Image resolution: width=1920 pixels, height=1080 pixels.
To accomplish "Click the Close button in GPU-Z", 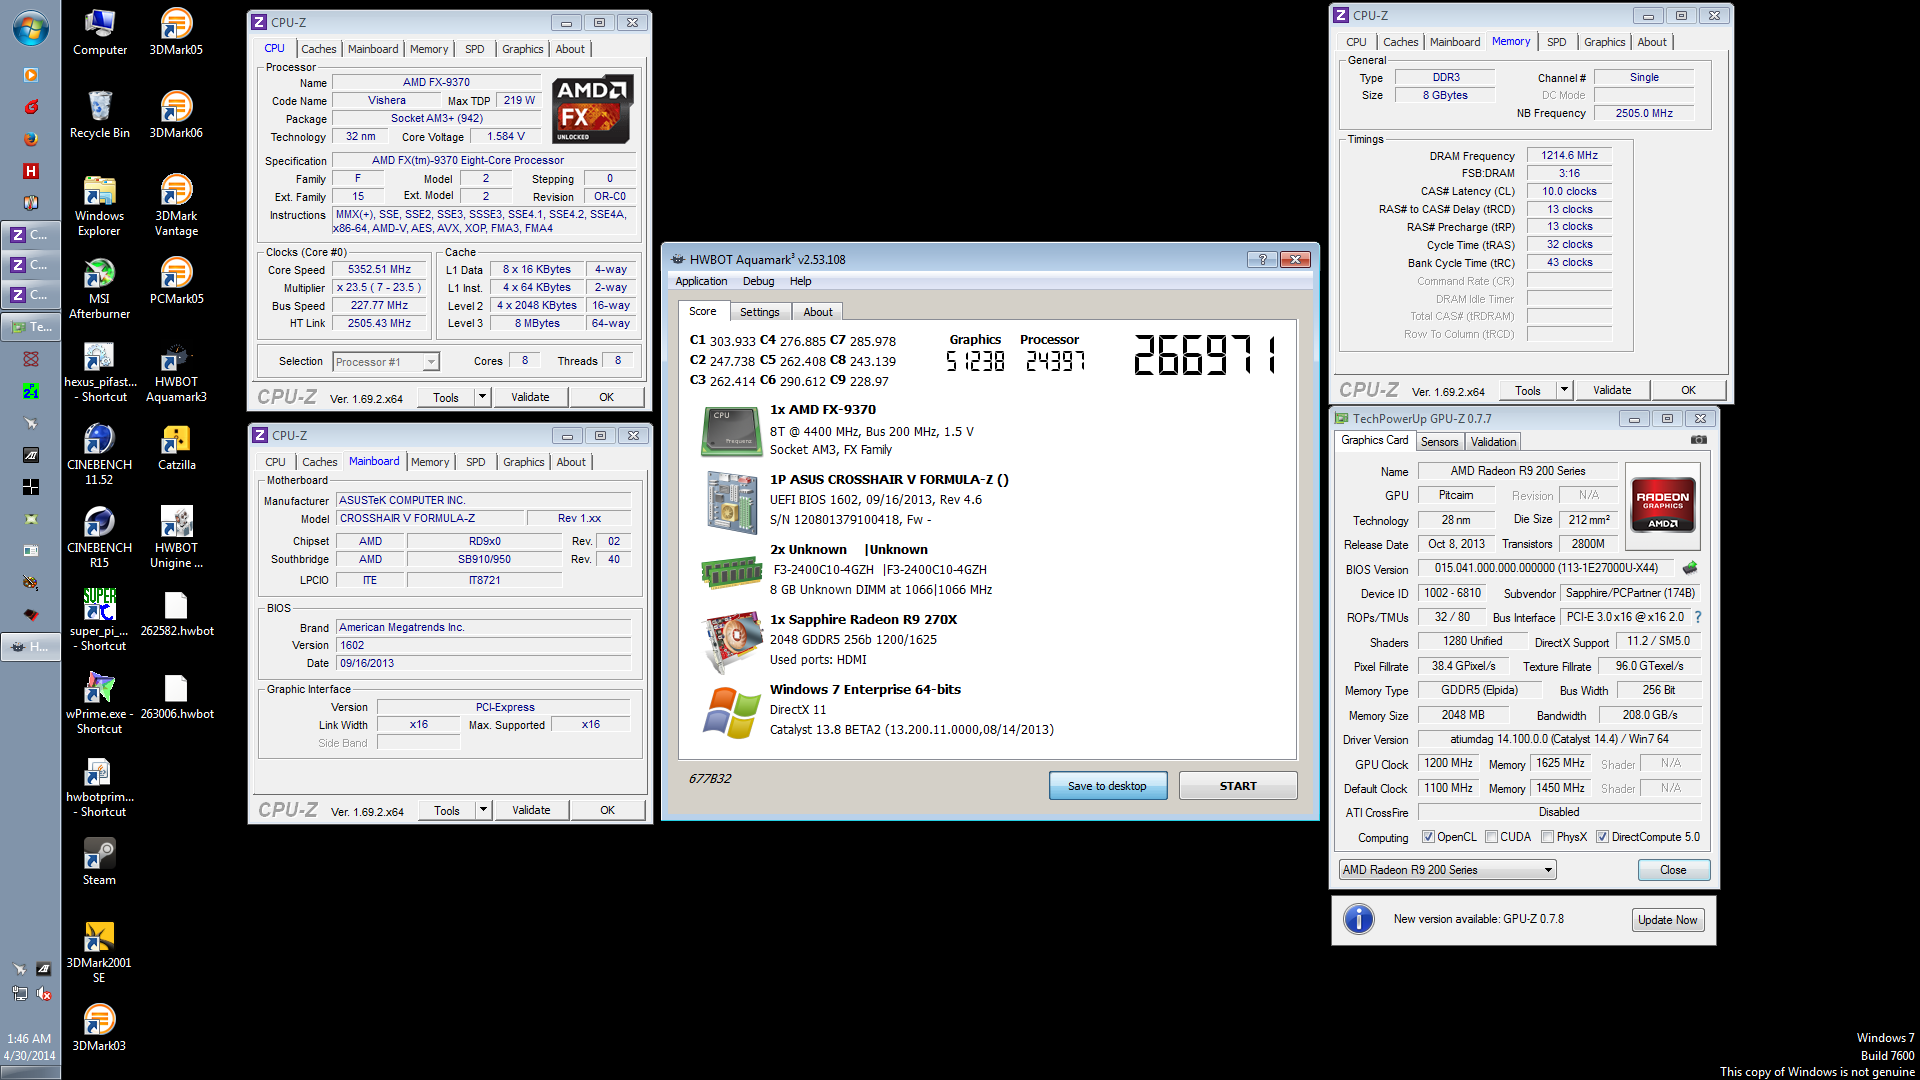I will [1673, 870].
